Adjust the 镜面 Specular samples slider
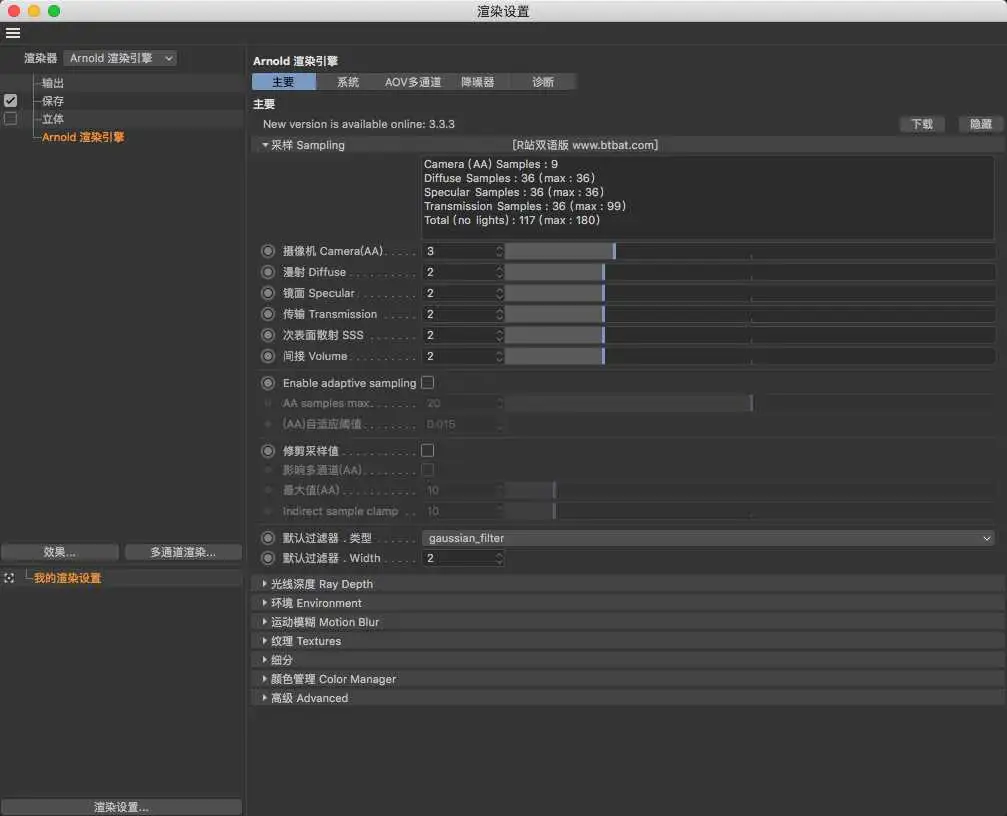Viewport: 1007px width, 816px height. (x=749, y=293)
